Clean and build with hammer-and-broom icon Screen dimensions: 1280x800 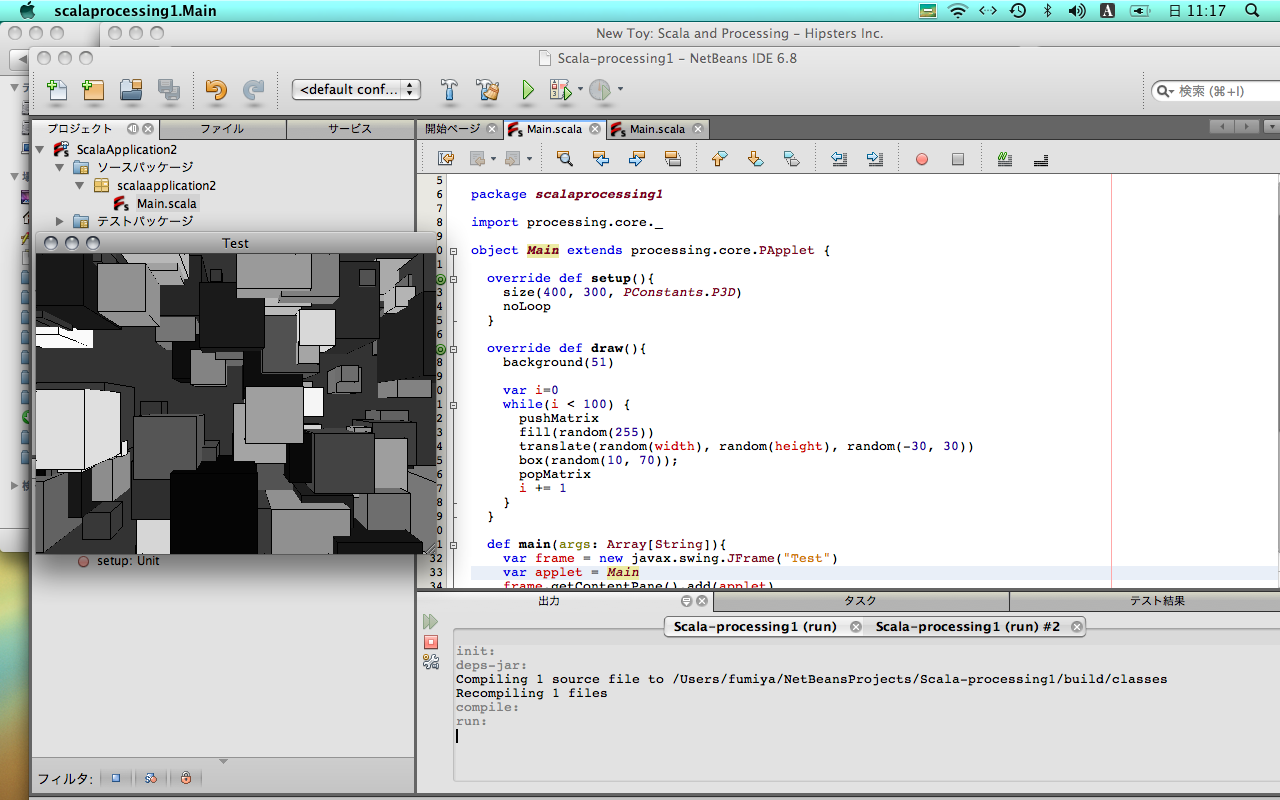(488, 90)
